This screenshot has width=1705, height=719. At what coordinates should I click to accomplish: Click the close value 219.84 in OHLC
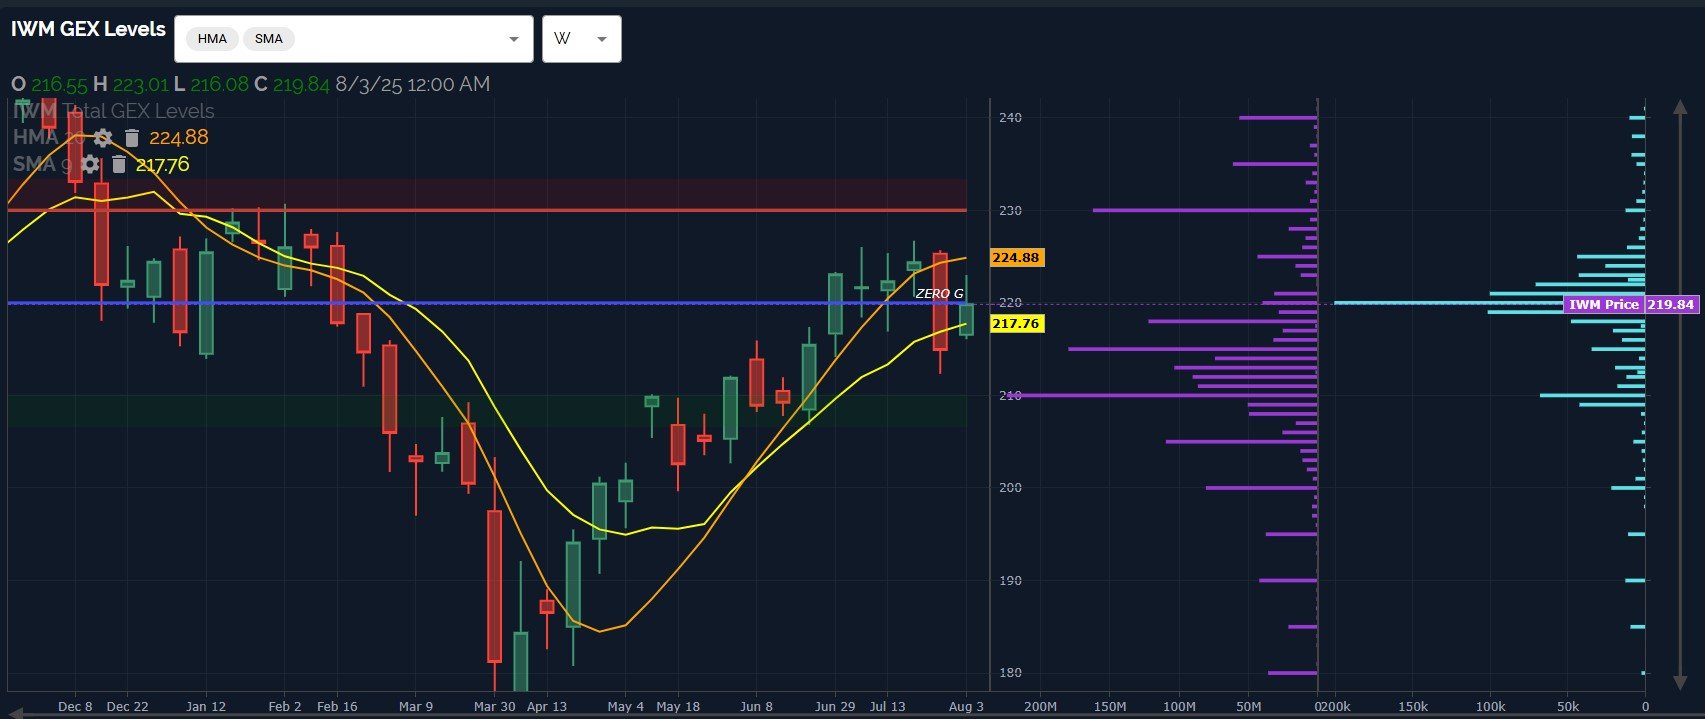301,84
